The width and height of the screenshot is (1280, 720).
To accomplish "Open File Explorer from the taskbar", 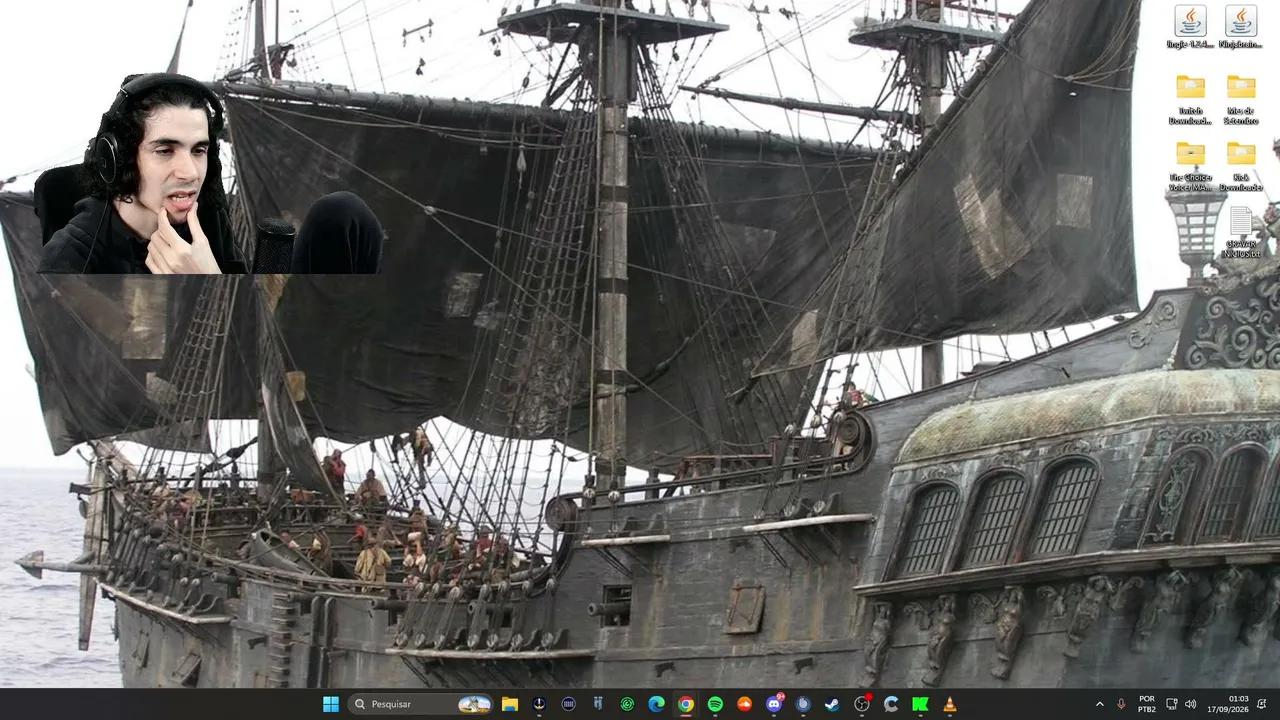I will [509, 704].
